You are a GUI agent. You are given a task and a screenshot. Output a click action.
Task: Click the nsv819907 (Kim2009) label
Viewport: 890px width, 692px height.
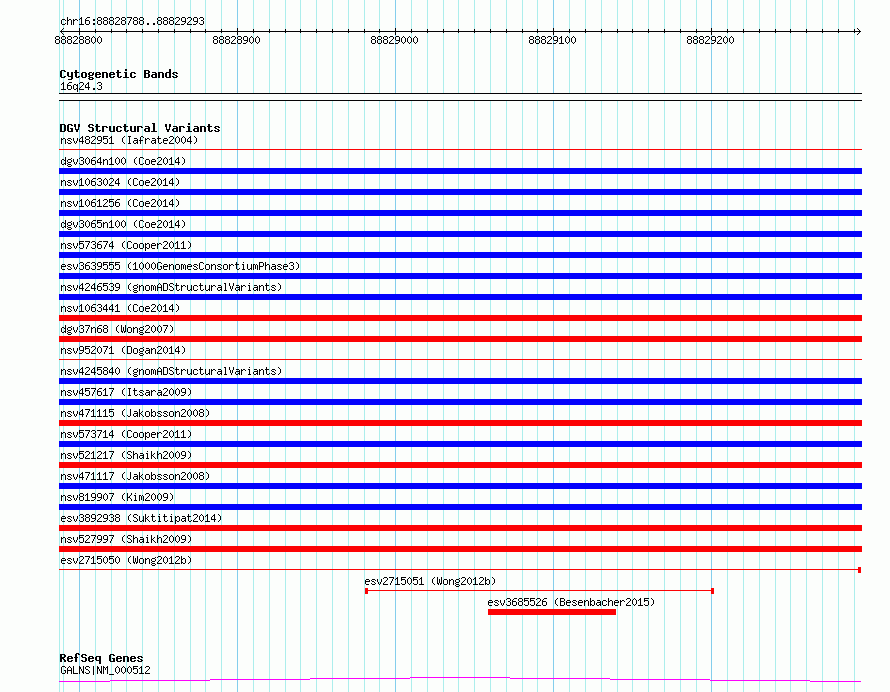click(117, 497)
